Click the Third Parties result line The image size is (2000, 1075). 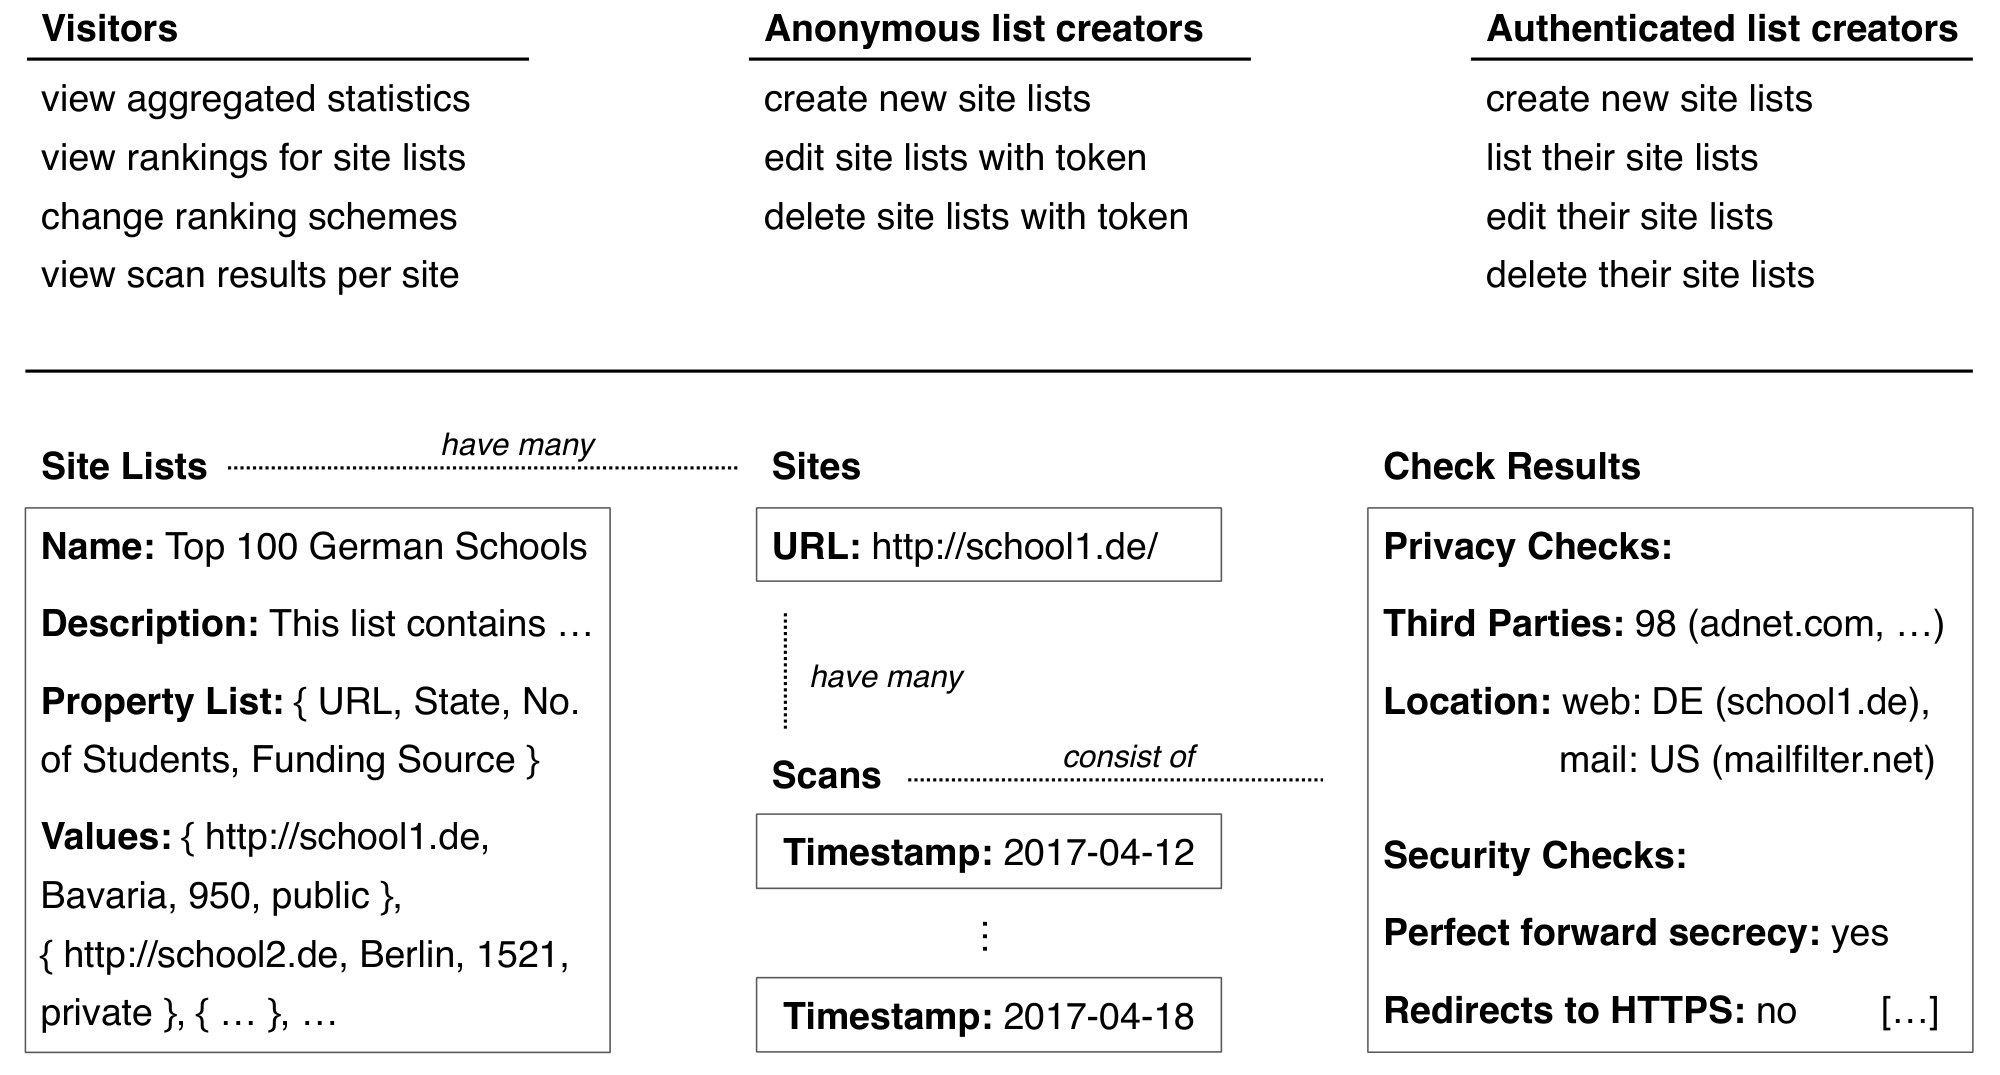(1663, 624)
